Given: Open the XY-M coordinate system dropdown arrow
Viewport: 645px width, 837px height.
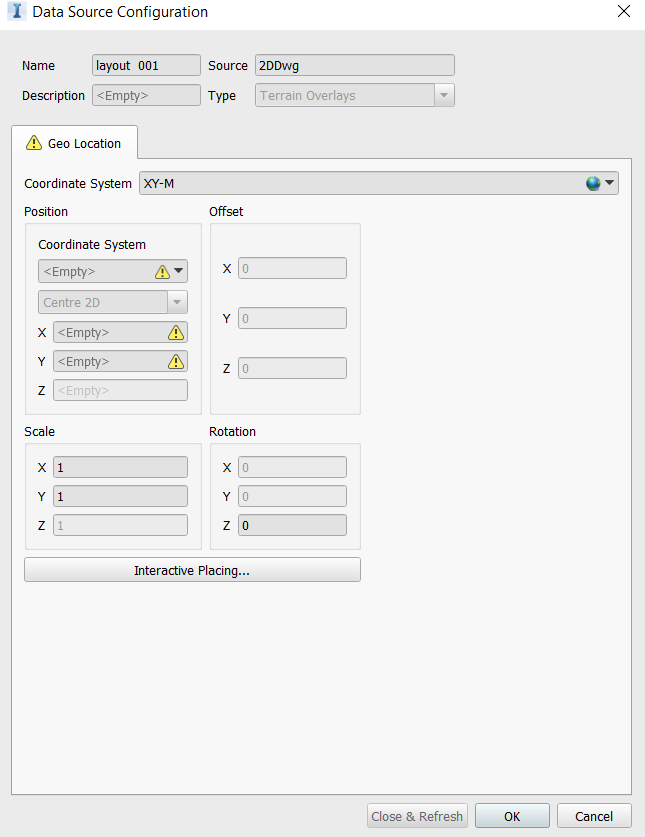Looking at the screenshot, I should click(610, 183).
